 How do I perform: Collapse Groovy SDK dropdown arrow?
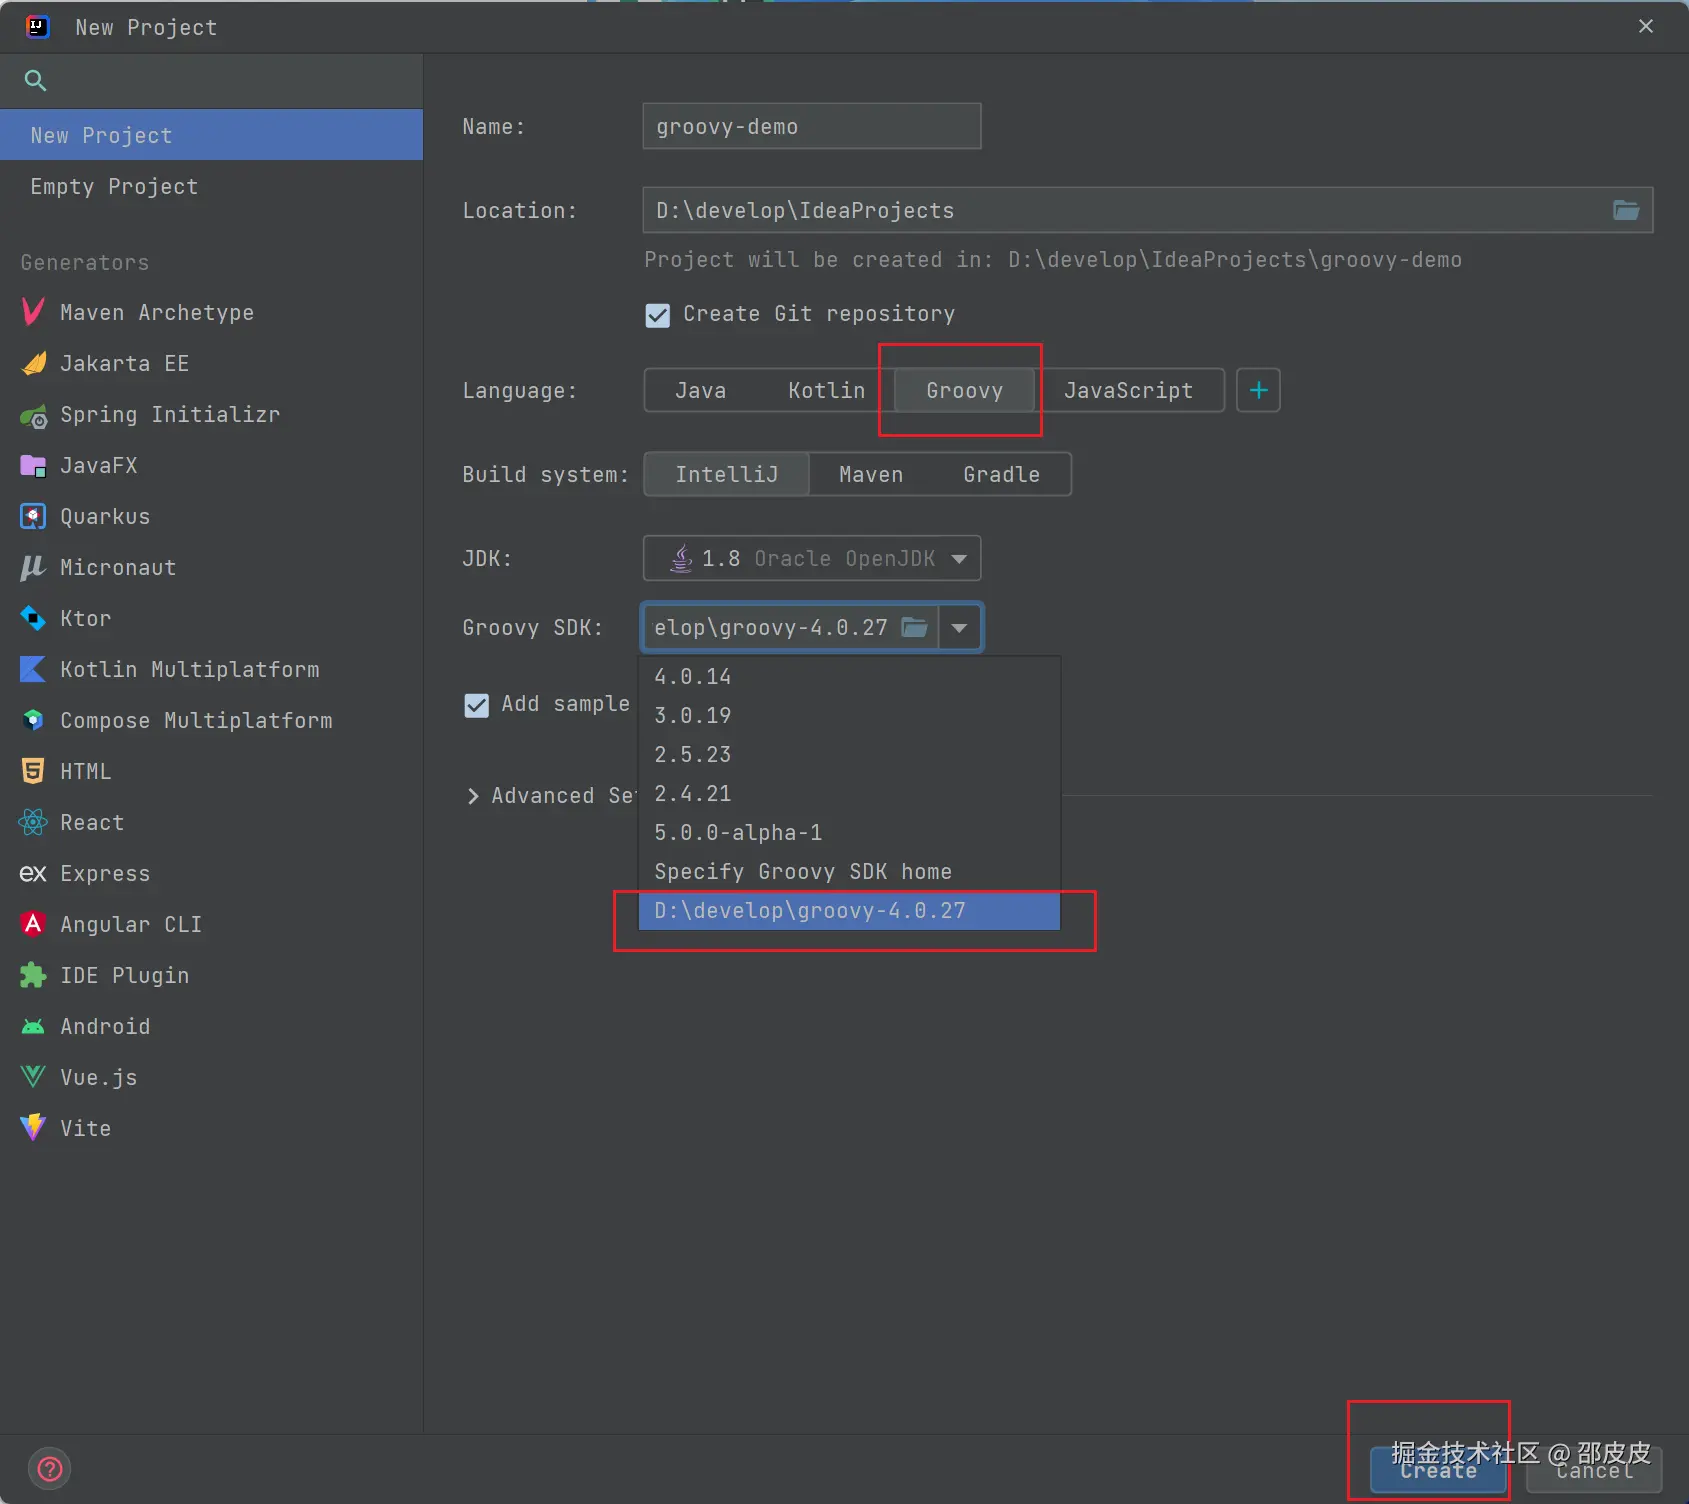(x=960, y=627)
